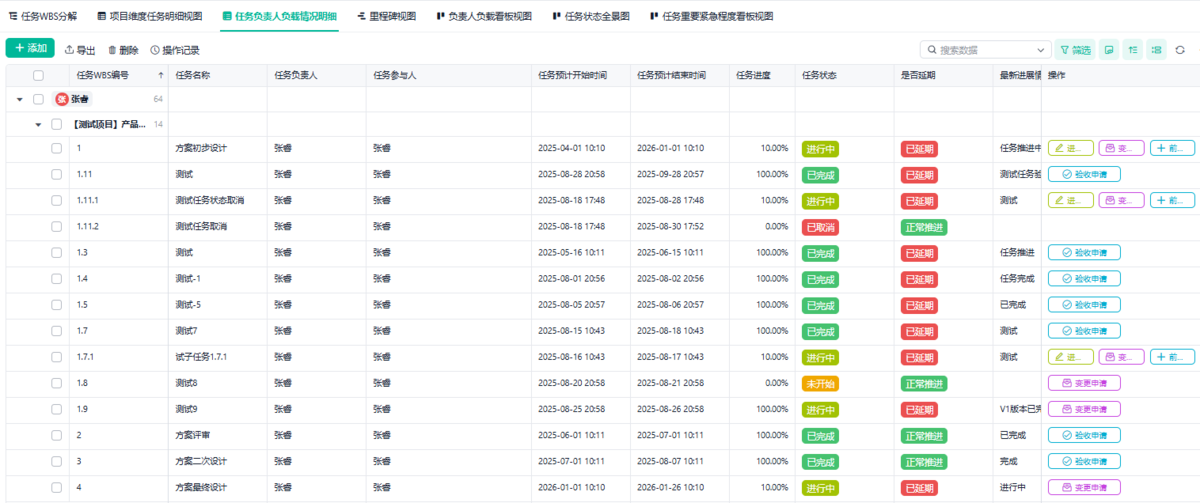Click the magnifier icon in search box
Viewport: 1200px width, 503px height.
[x=932, y=49]
